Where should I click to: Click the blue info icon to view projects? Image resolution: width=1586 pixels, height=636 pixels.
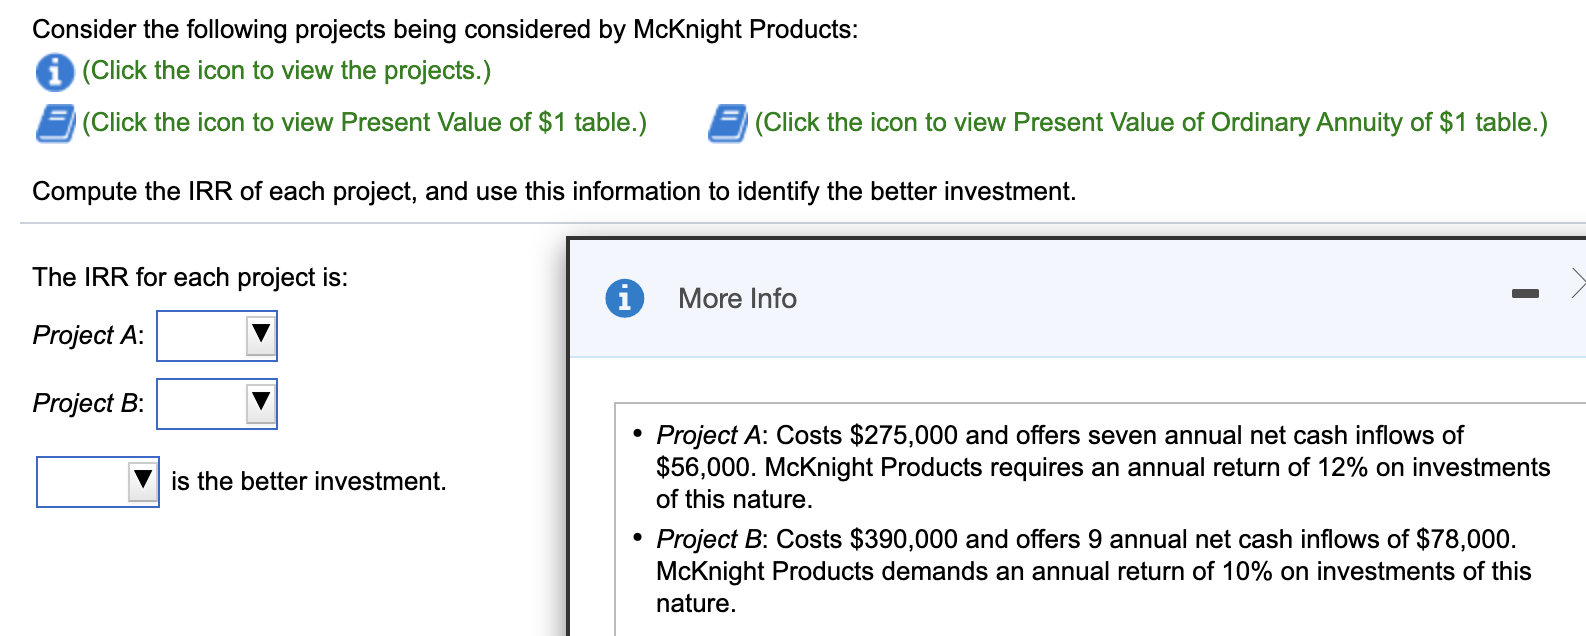coord(54,71)
